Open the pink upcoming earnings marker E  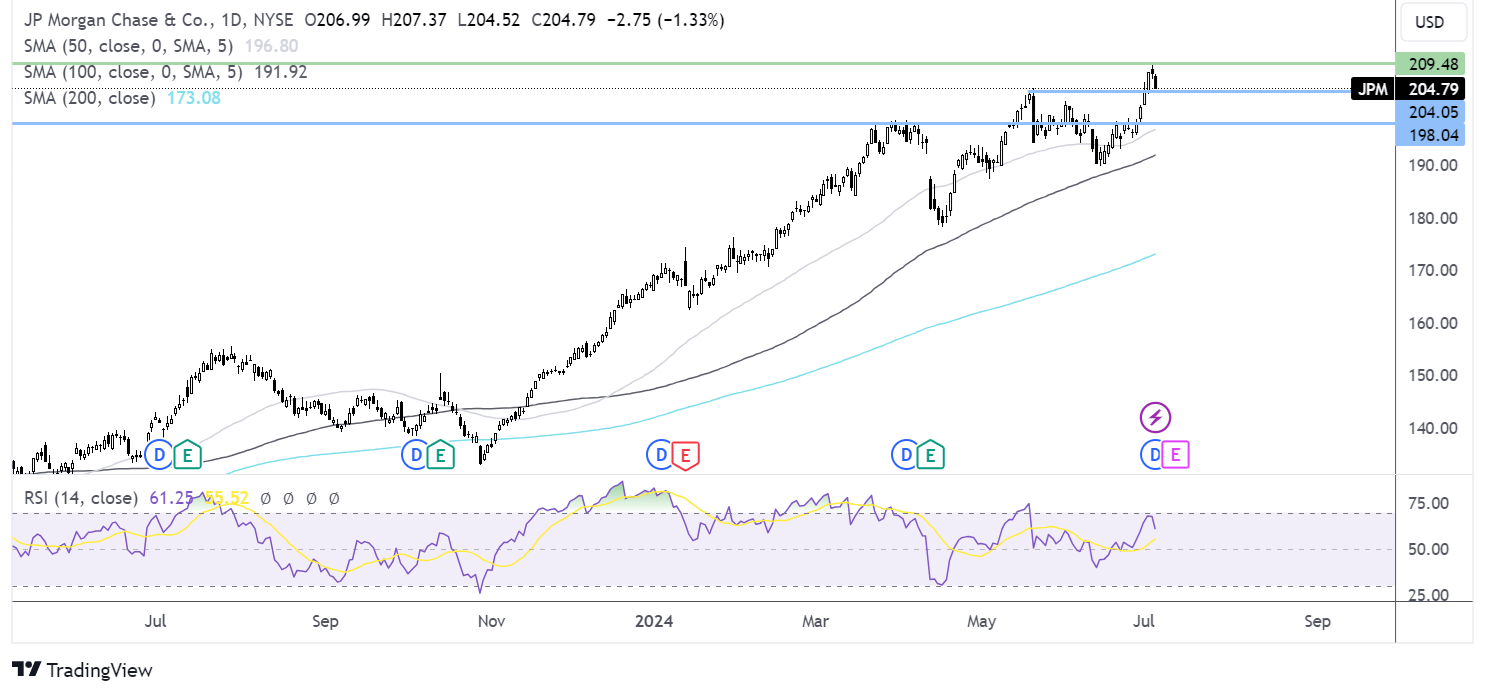1176,456
